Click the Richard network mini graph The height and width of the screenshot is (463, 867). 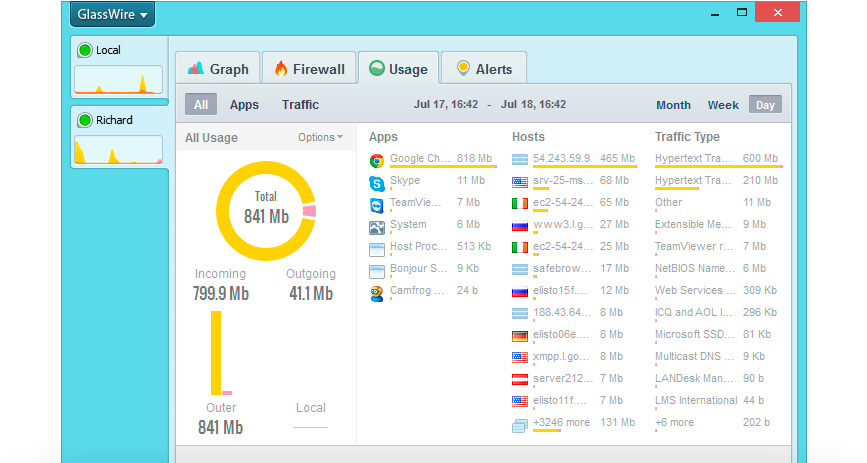tap(118, 149)
